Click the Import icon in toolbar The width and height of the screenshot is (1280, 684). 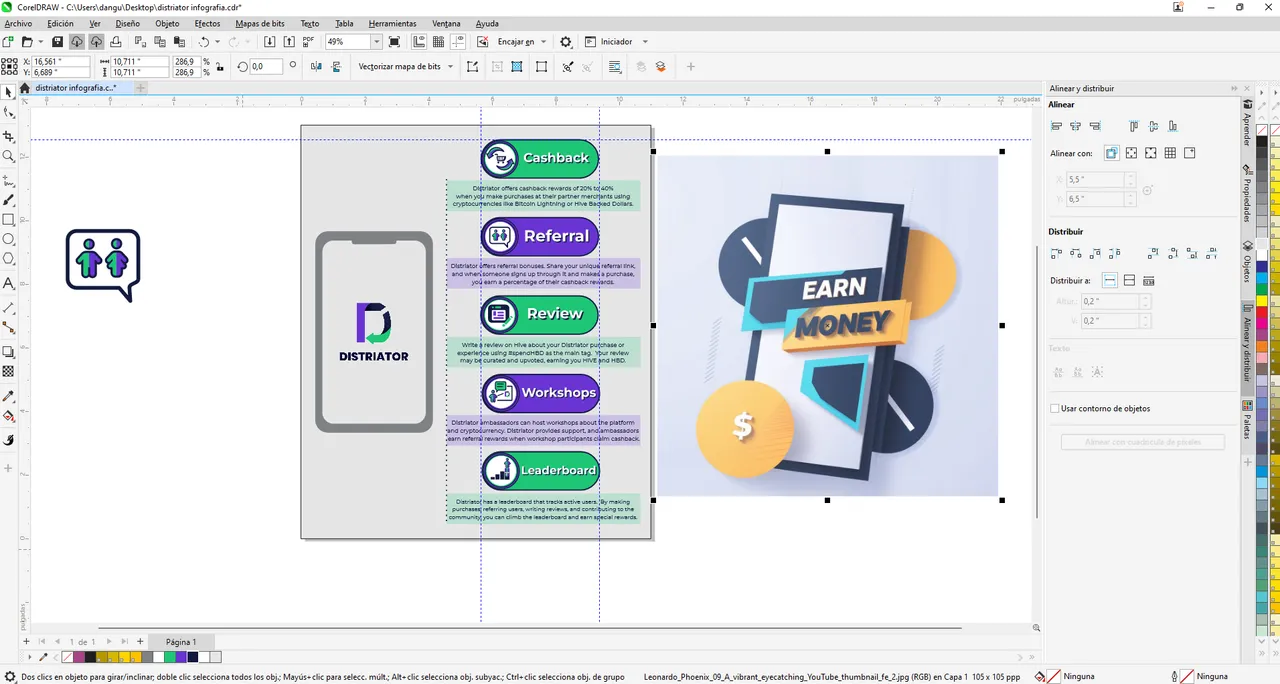coord(269,42)
